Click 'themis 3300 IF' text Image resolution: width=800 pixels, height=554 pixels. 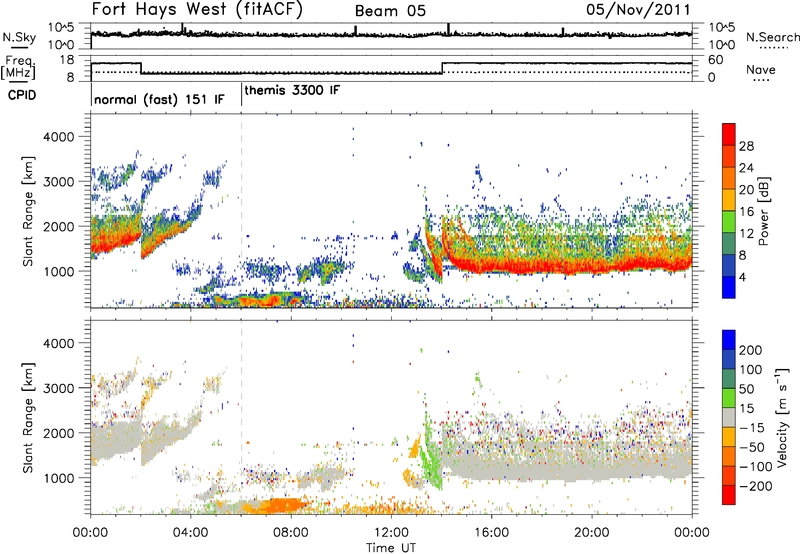[292, 90]
